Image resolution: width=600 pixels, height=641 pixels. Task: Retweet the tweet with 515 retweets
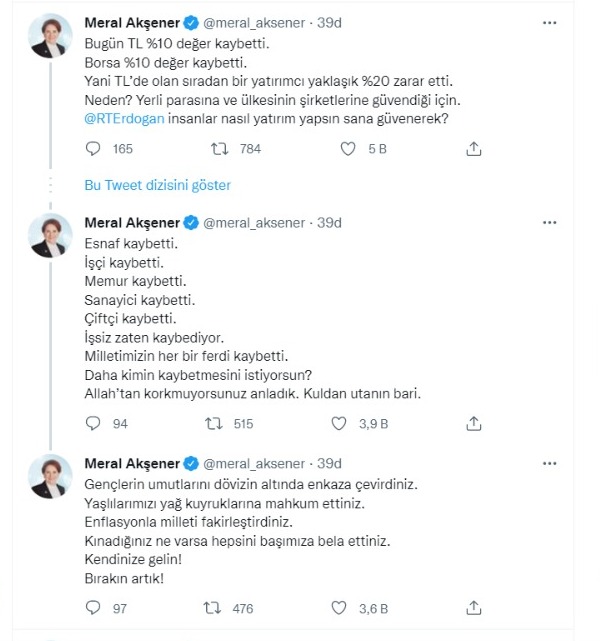click(214, 424)
